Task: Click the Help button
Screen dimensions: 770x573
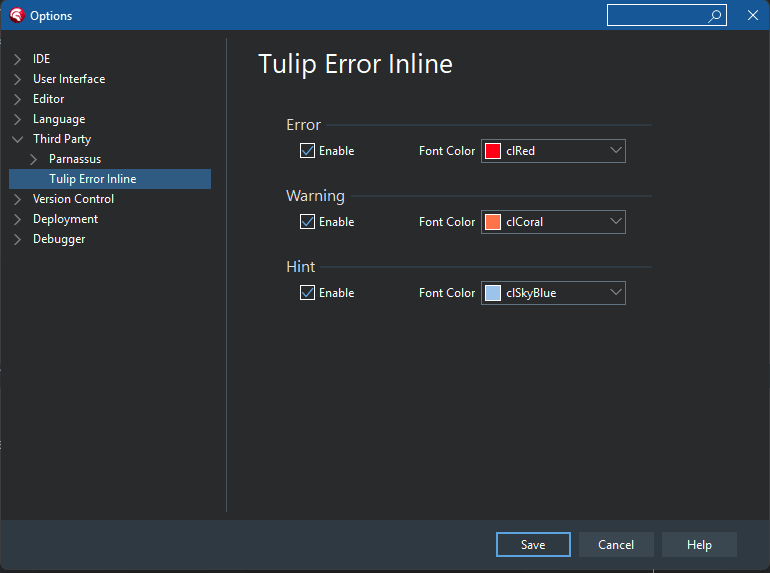Action: (x=699, y=545)
